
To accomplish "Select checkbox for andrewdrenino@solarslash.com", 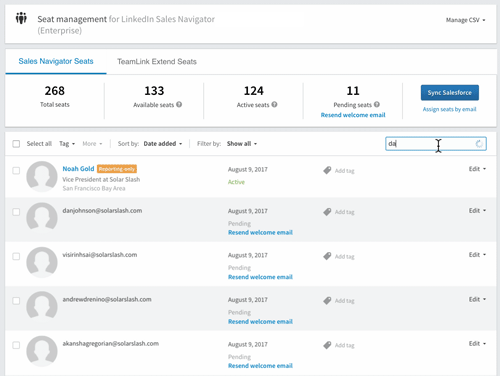I will click(x=16, y=301).
